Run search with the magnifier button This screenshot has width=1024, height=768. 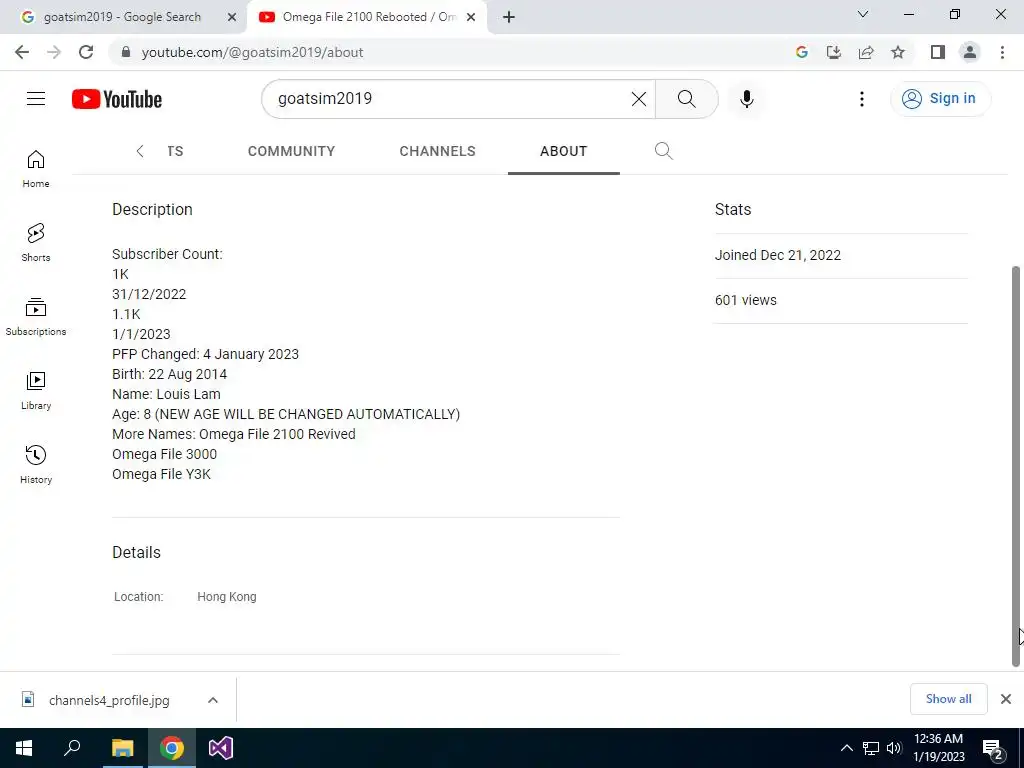click(x=686, y=99)
